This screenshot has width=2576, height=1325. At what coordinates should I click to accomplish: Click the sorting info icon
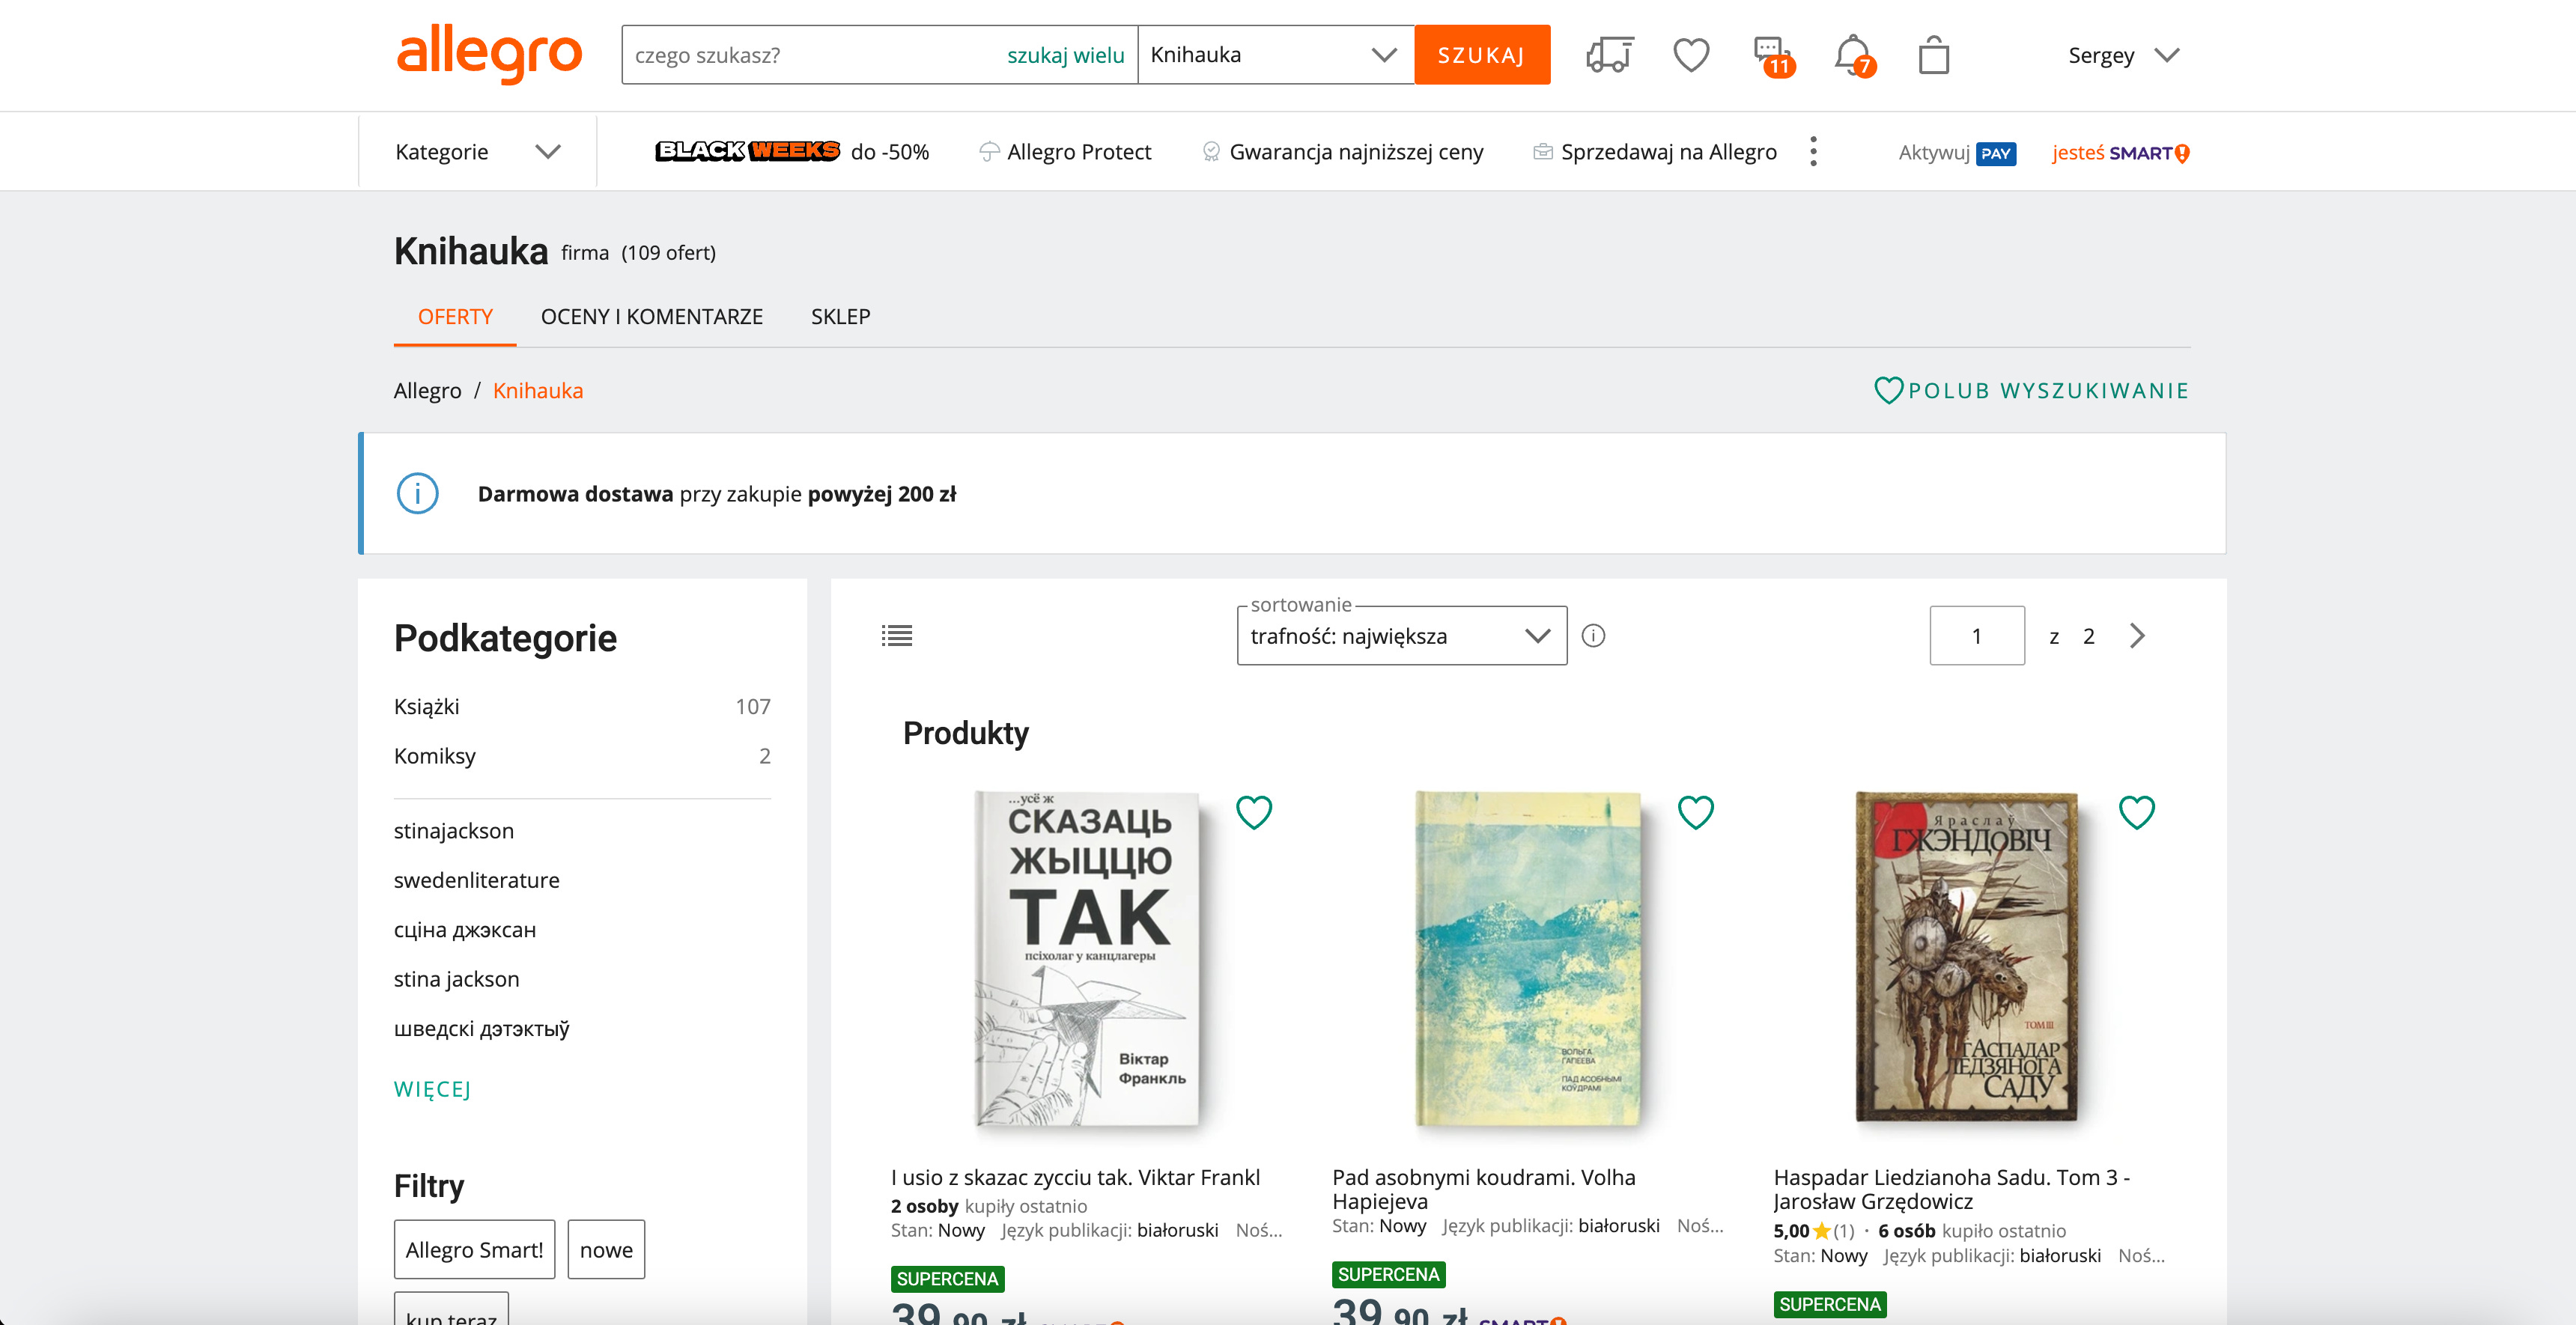1593,636
